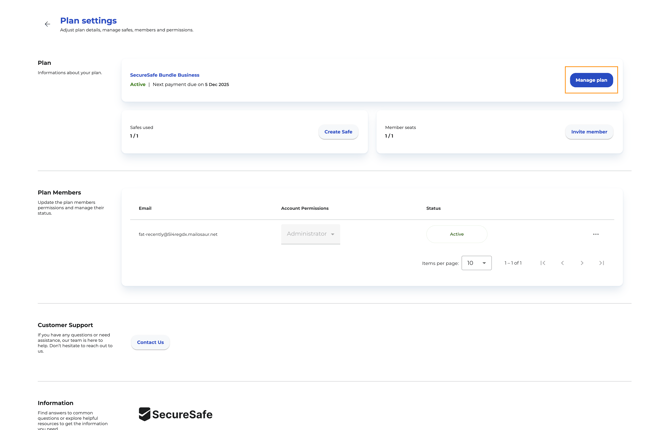Image resolution: width=670 pixels, height=430 pixels.
Task: Open the row options three-dot menu
Action: pos(596,234)
